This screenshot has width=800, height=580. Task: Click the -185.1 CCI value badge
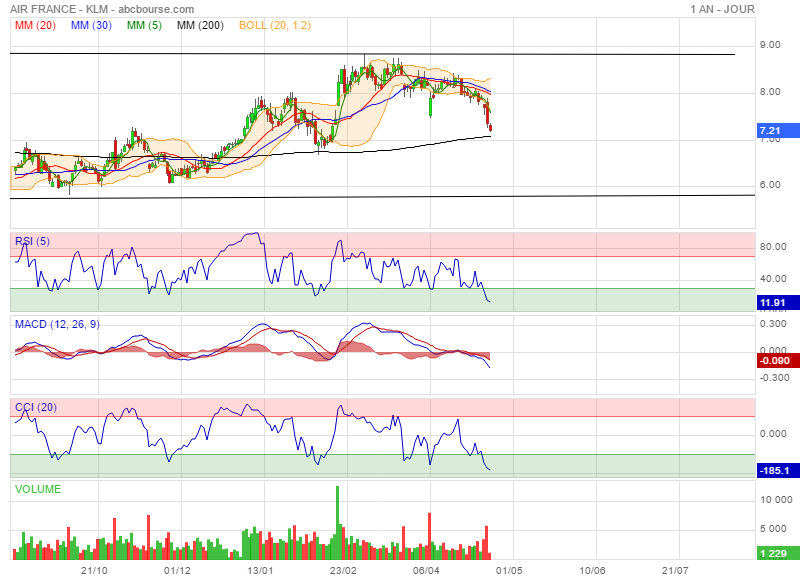pyautogui.click(x=774, y=470)
